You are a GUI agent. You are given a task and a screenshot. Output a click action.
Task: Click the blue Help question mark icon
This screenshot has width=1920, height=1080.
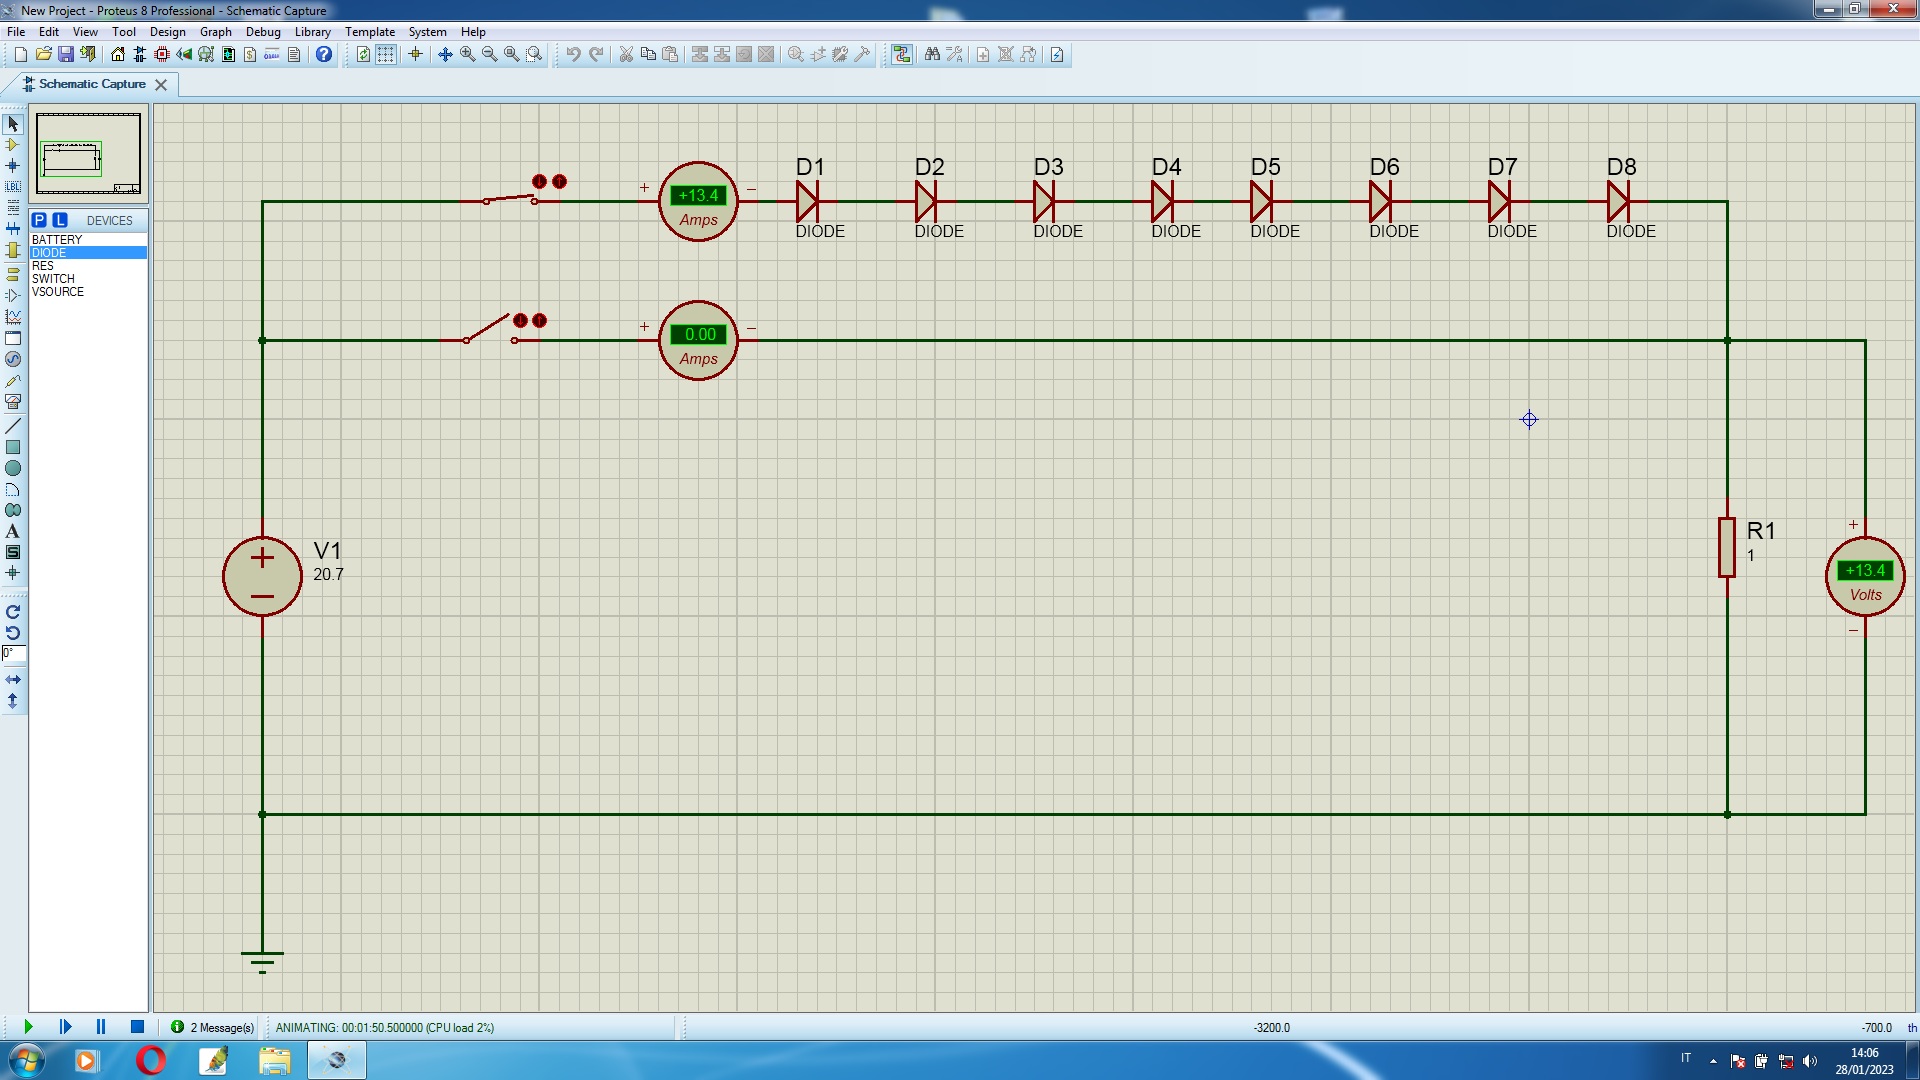tap(324, 55)
